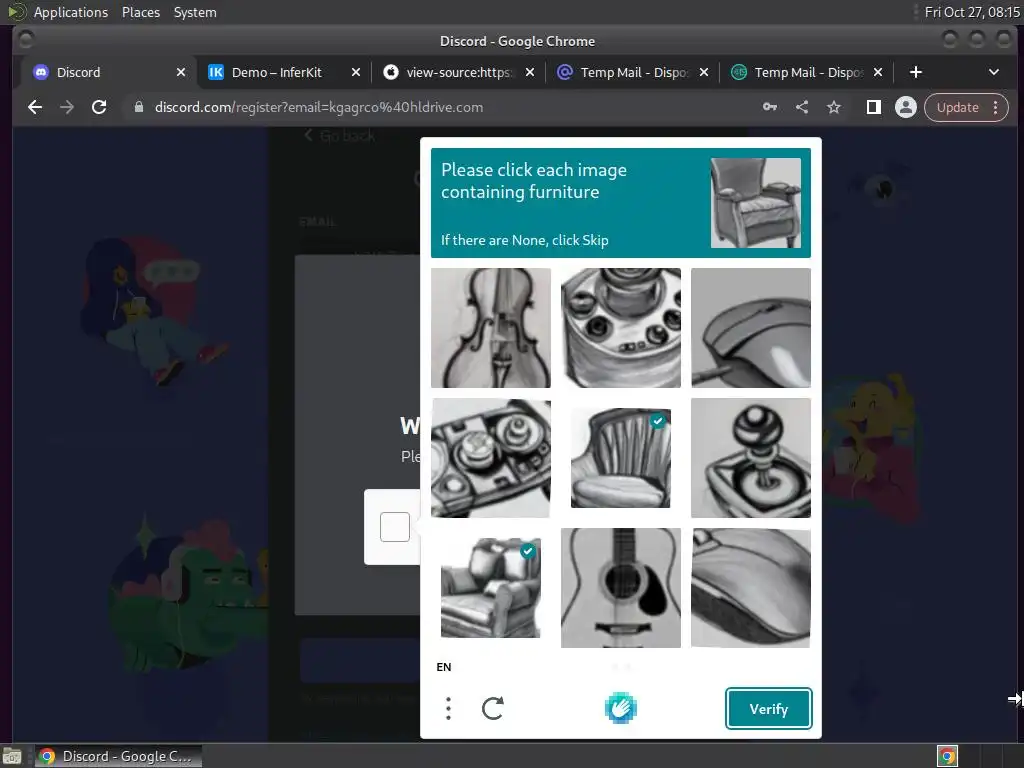
Task: Switch to the second Temp Mail tab
Action: pos(808,72)
